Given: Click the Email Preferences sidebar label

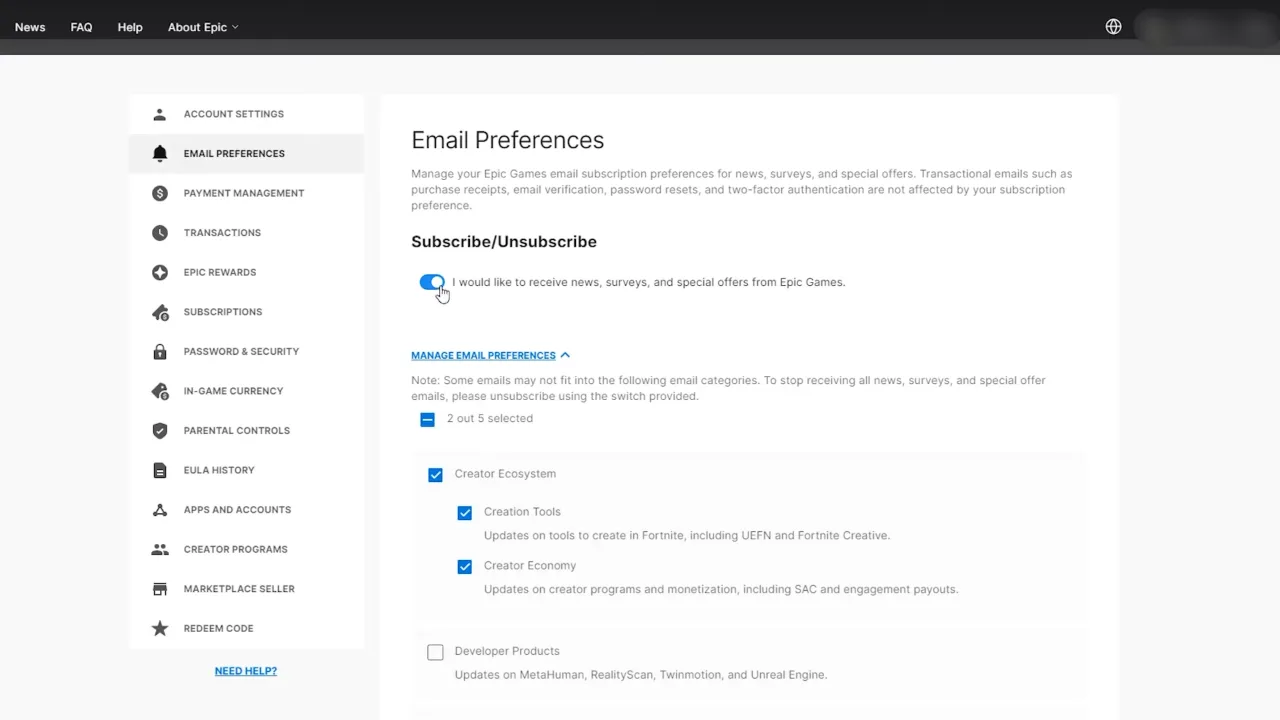Looking at the screenshot, I should coord(234,153).
